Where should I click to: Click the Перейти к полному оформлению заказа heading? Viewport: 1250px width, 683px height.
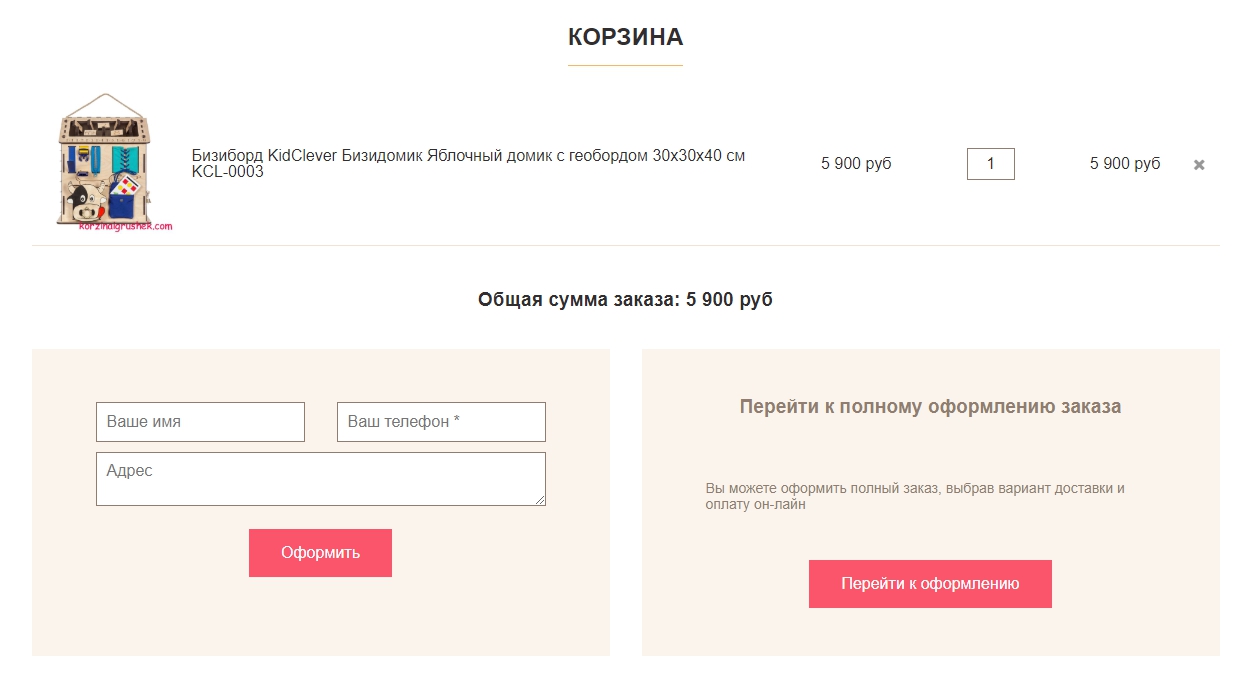pyautogui.click(x=930, y=407)
